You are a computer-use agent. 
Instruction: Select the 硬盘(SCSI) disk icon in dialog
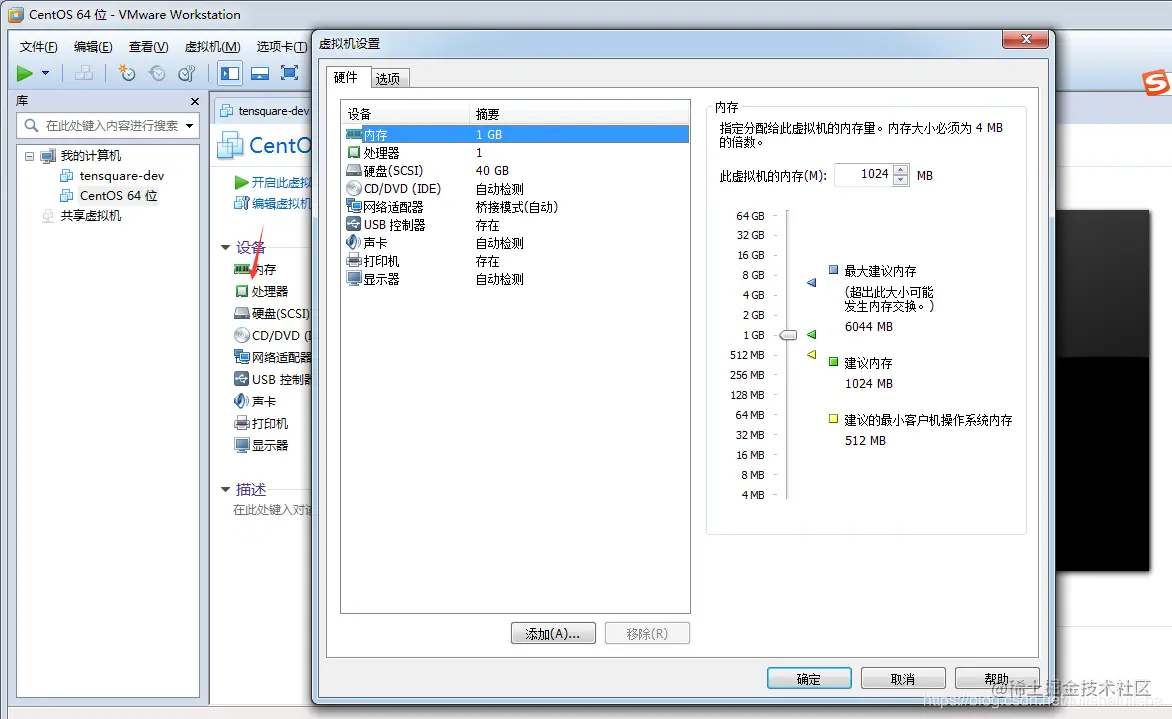354,170
